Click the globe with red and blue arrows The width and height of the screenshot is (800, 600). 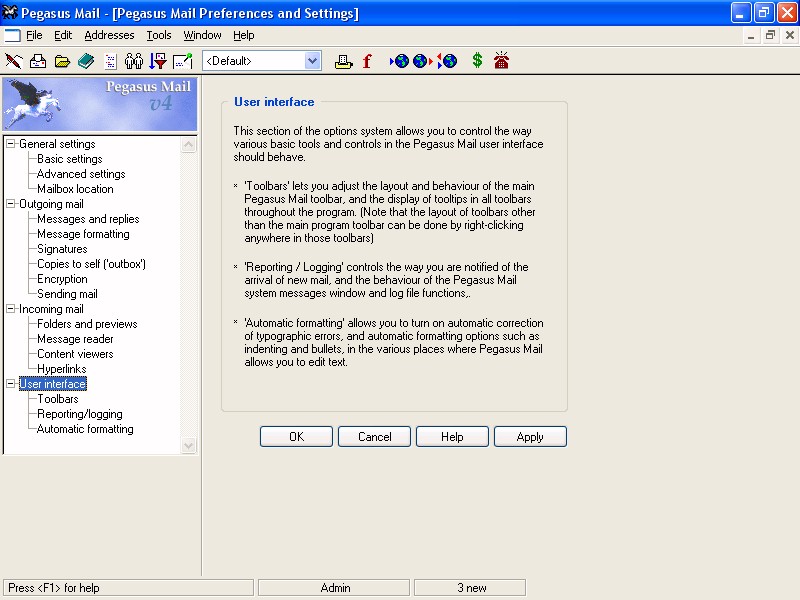point(447,61)
